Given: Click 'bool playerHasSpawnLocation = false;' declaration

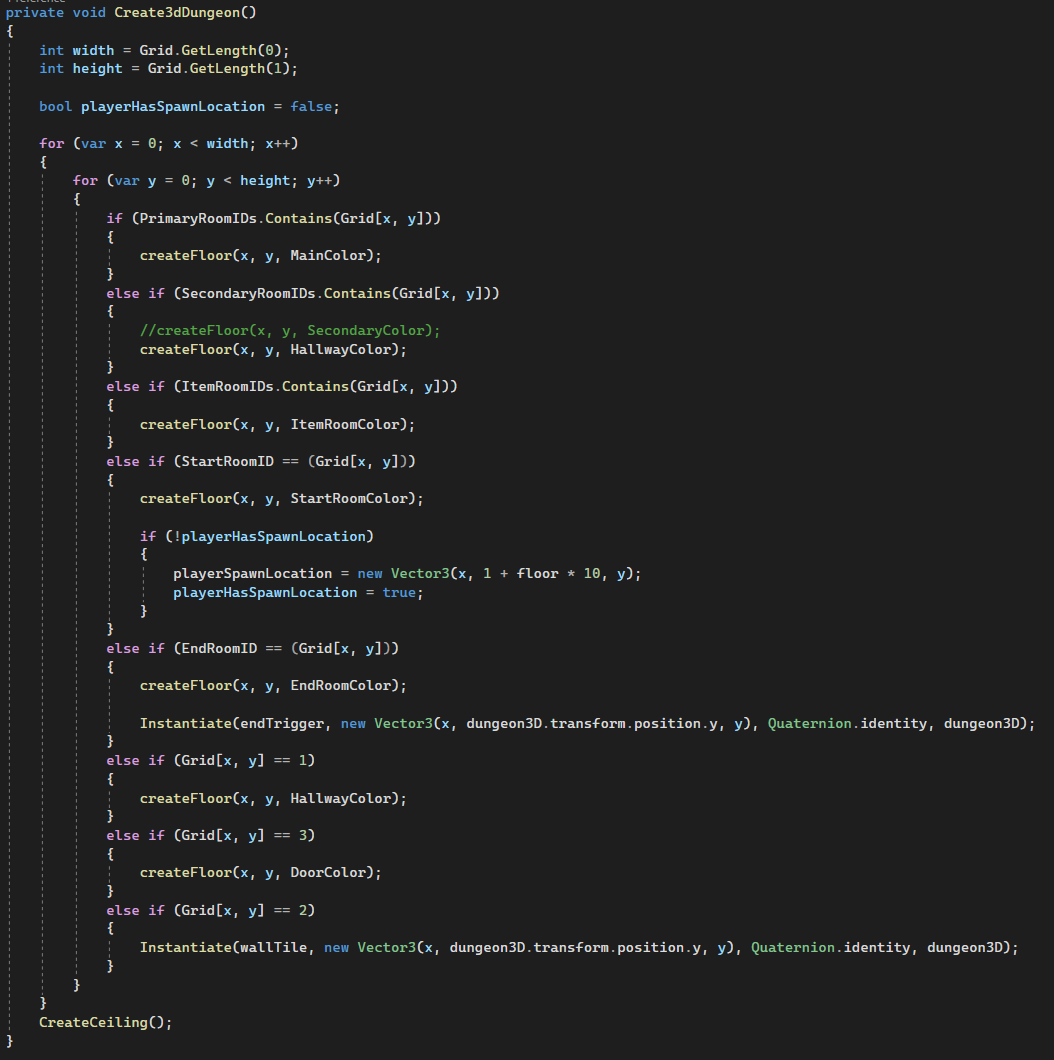Looking at the screenshot, I should tap(189, 107).
